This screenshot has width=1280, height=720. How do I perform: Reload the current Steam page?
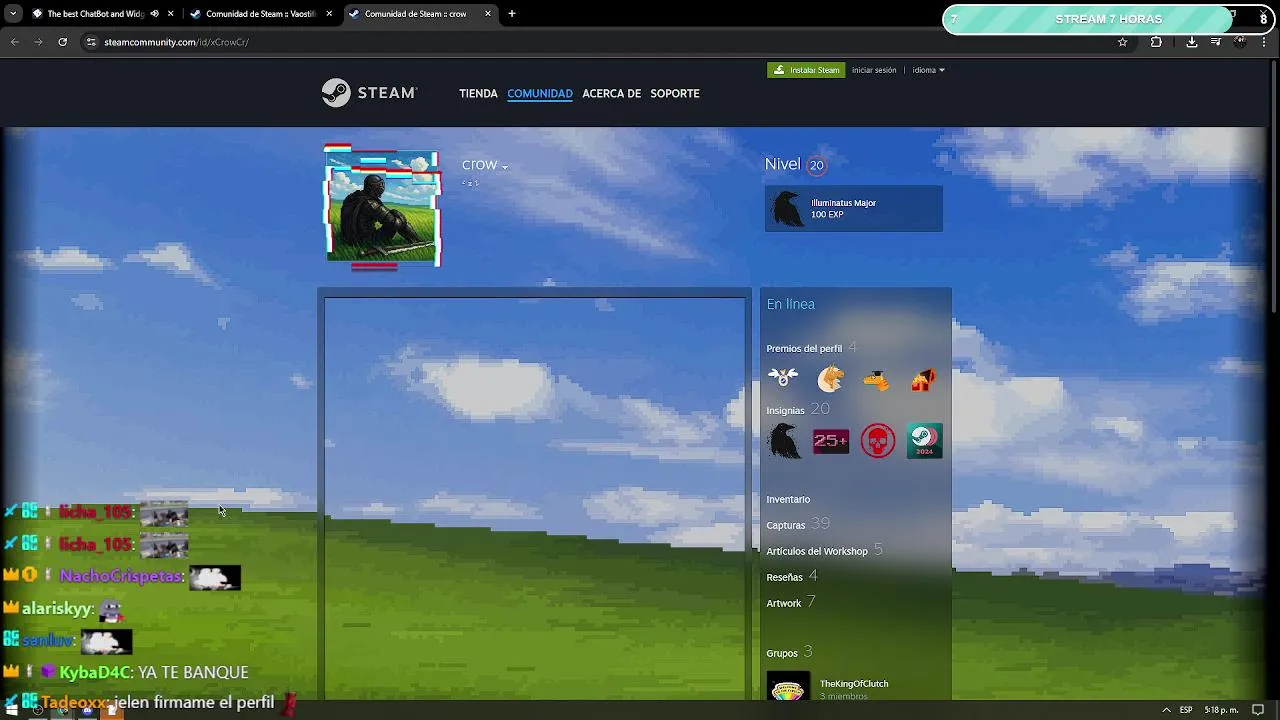click(x=62, y=42)
